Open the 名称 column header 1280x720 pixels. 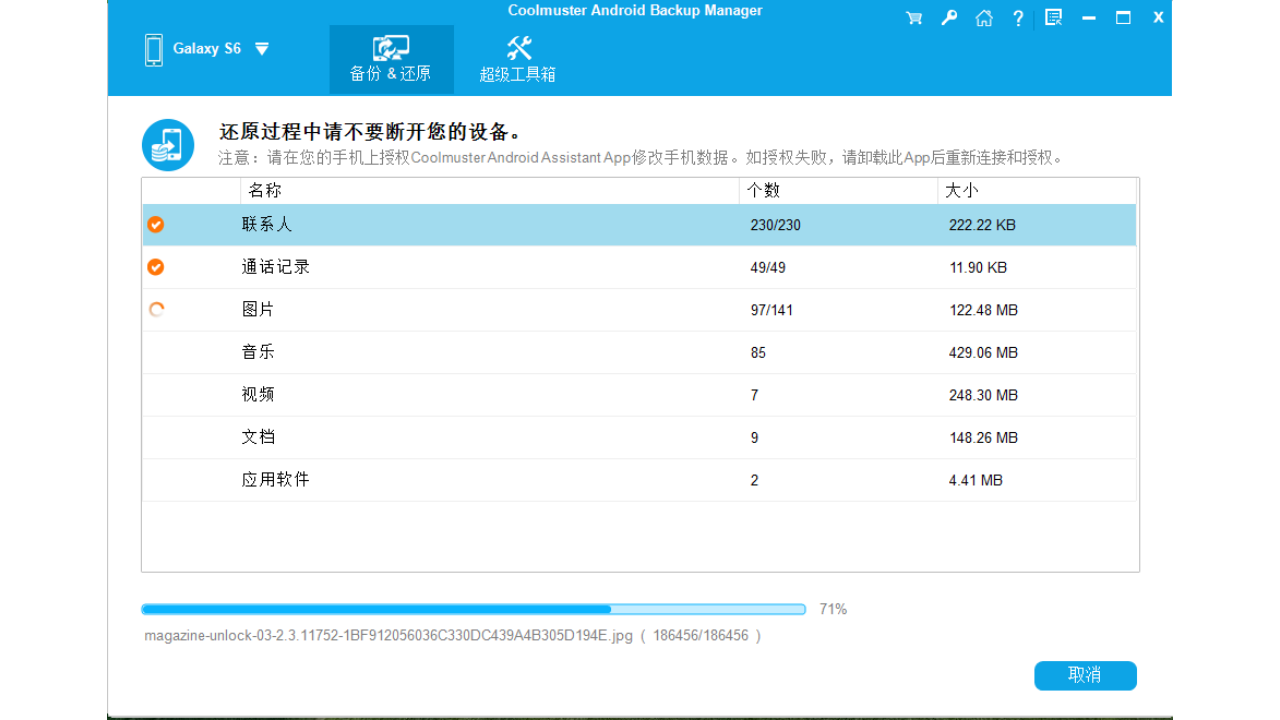tap(263, 190)
